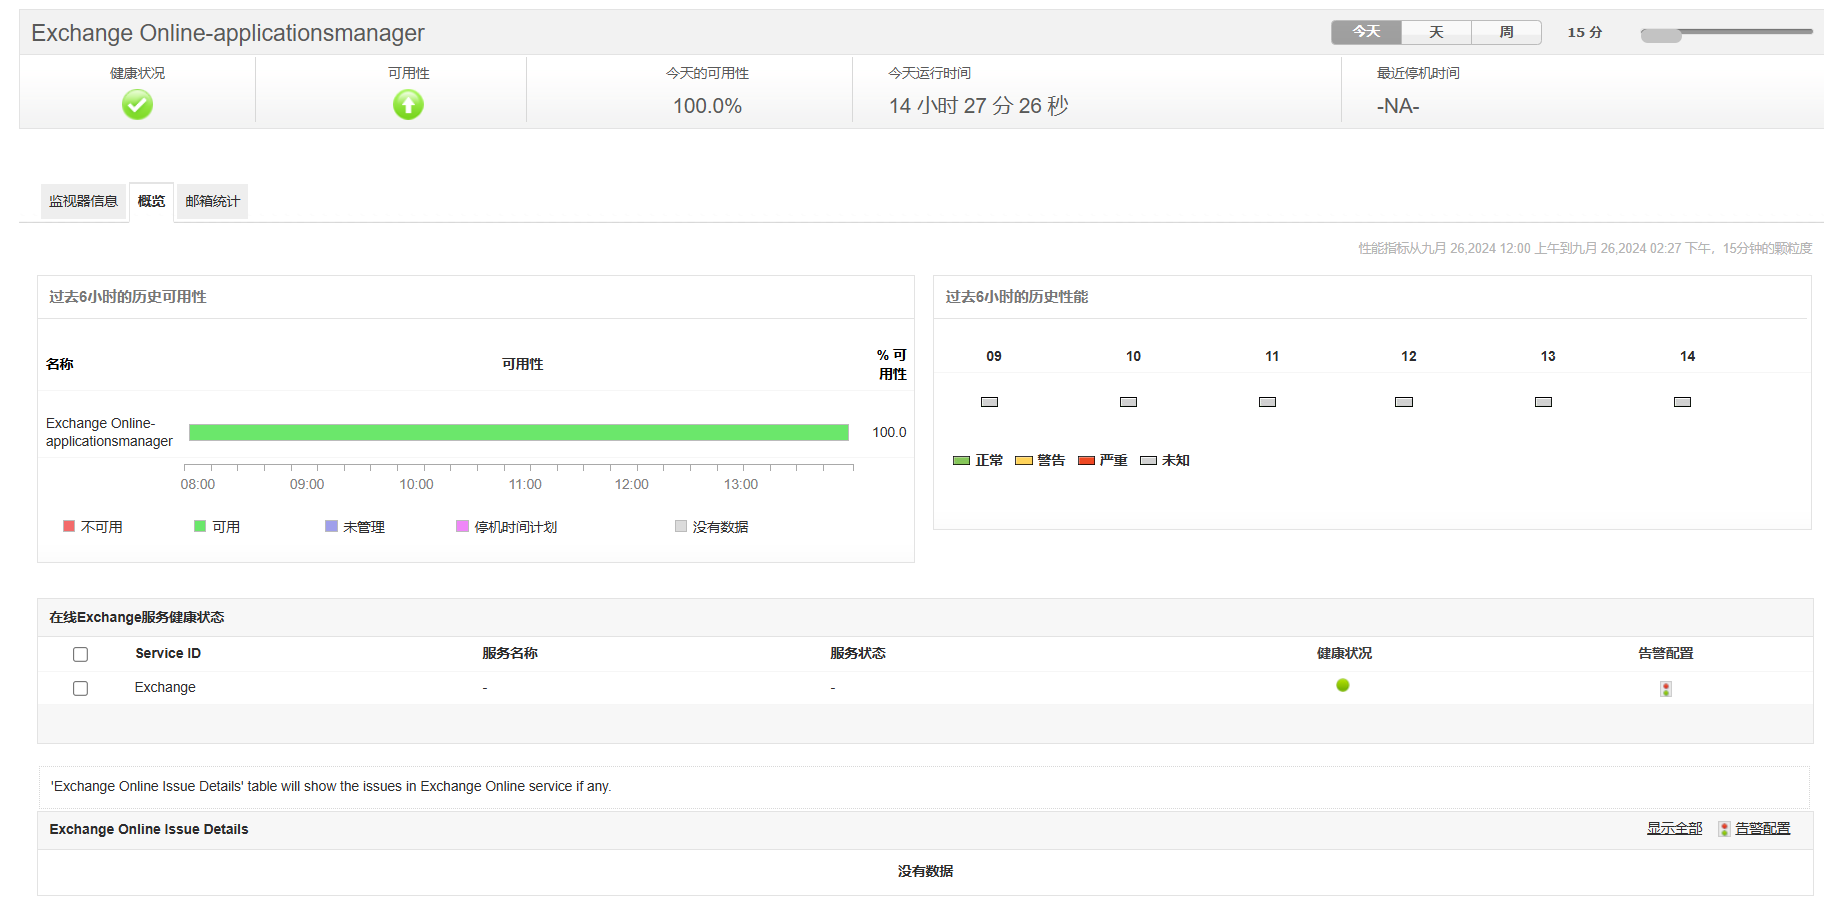
Task: Click the 服务名称 column header
Action: click(510, 653)
